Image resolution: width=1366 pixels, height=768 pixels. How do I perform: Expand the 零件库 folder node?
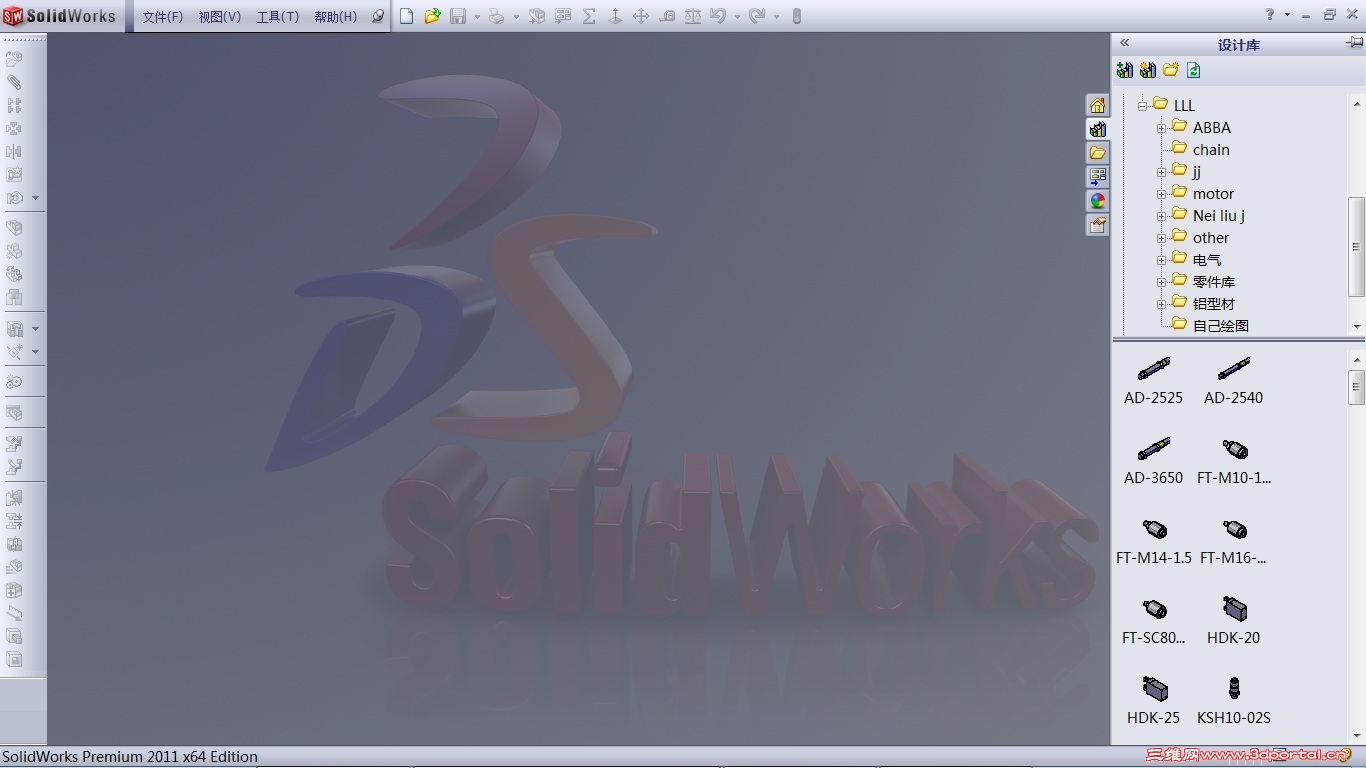(1161, 282)
